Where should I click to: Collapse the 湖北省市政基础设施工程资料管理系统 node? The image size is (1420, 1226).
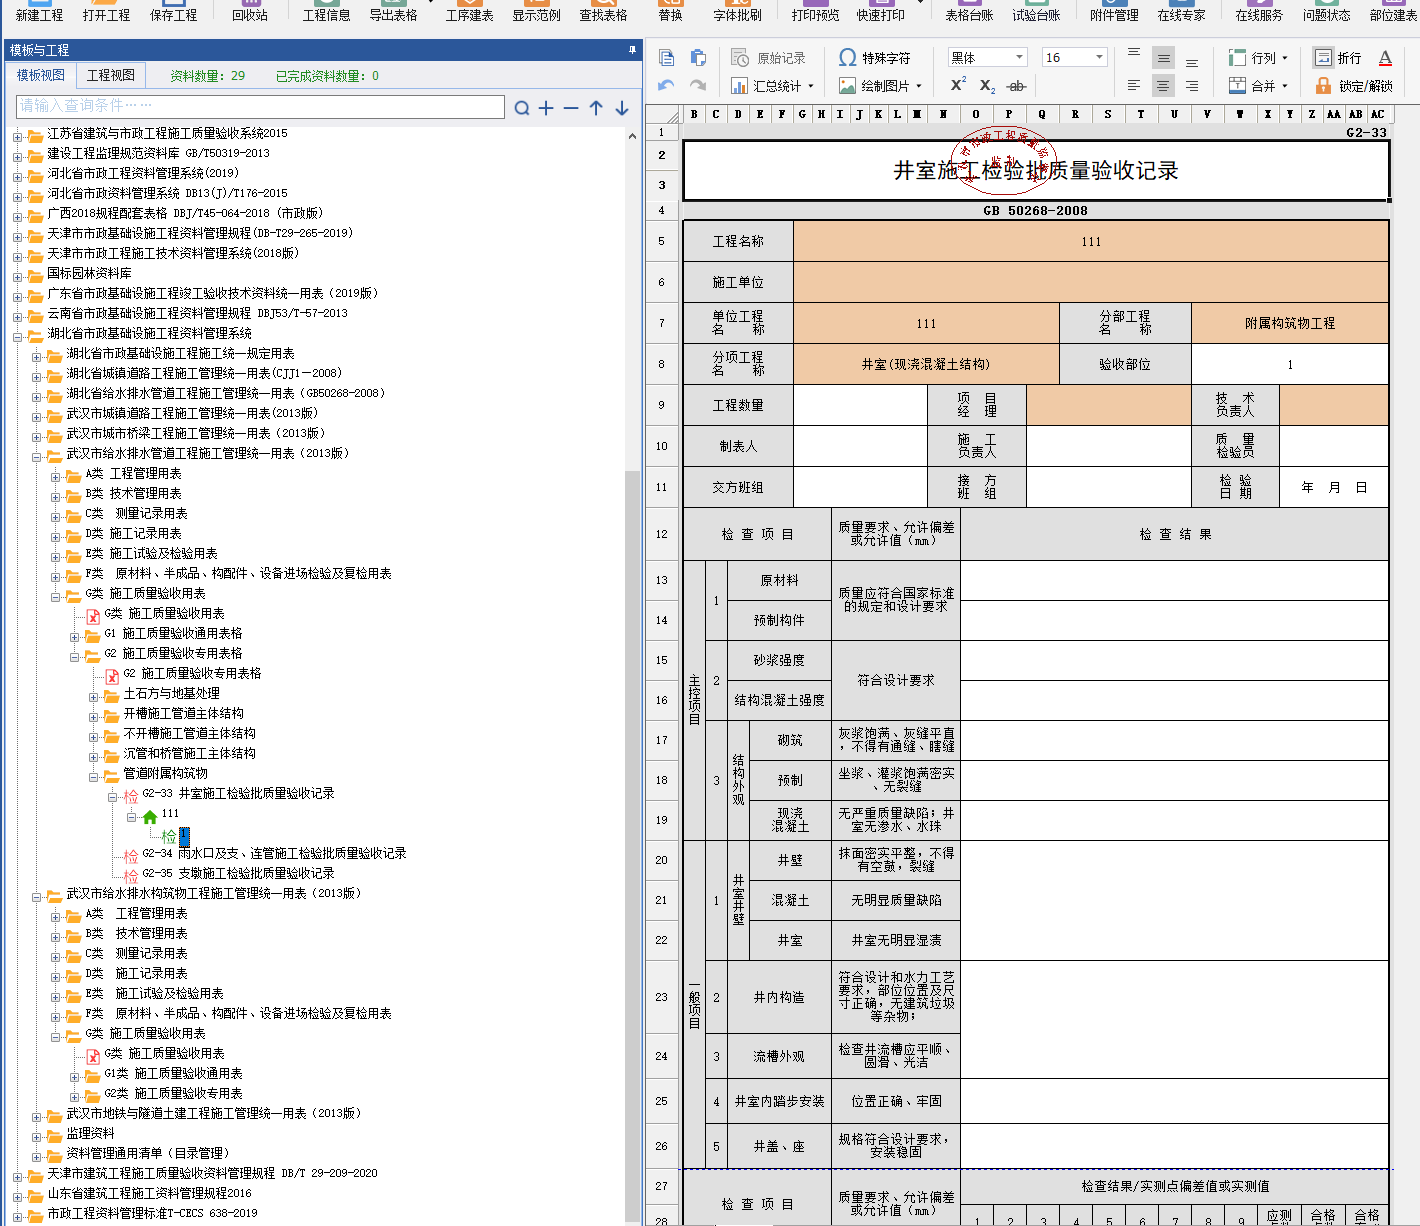click(18, 336)
